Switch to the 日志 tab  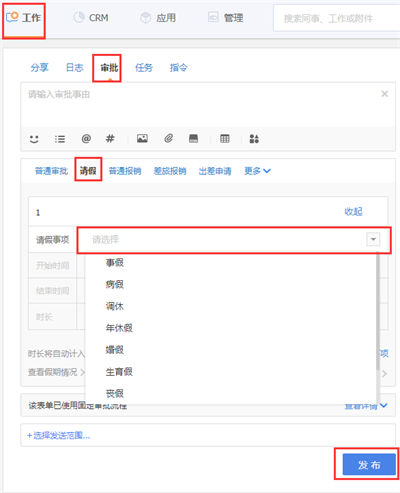[x=74, y=68]
